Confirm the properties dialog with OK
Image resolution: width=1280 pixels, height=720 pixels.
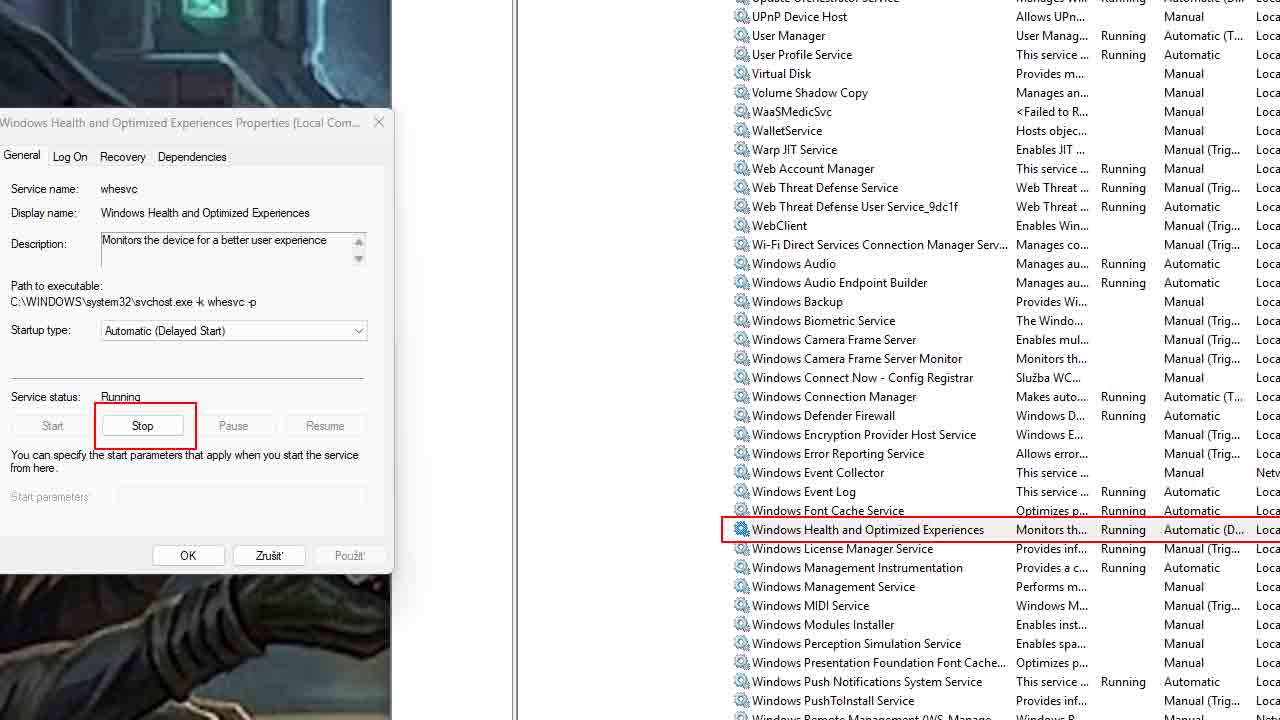click(188, 556)
